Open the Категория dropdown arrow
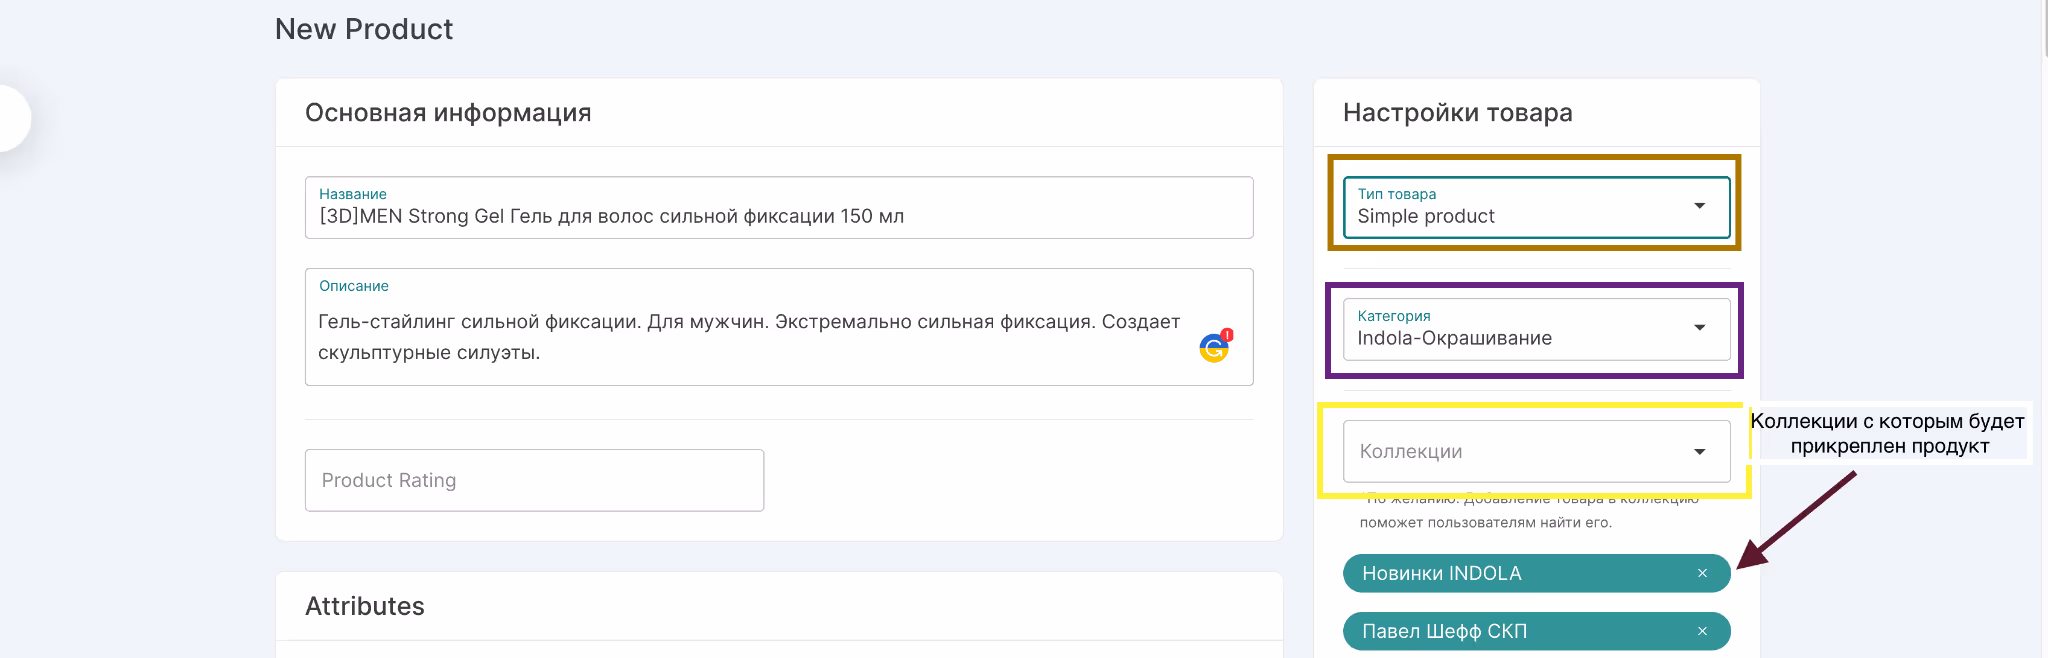Screen dimensions: 2048x658 click(x=1699, y=328)
